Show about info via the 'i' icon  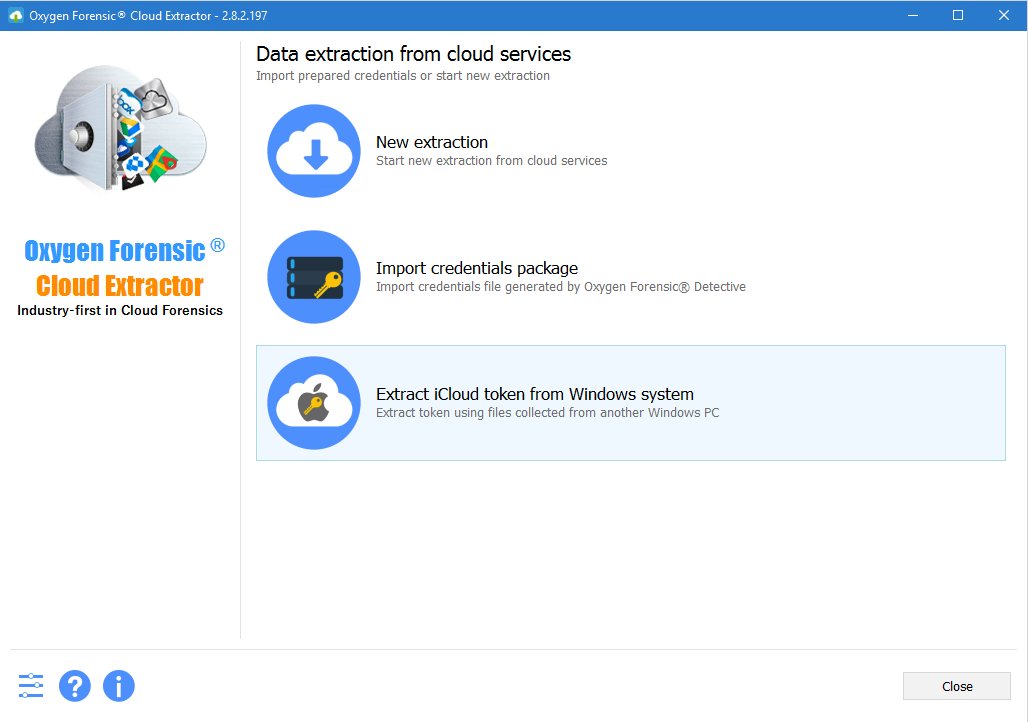click(119, 686)
